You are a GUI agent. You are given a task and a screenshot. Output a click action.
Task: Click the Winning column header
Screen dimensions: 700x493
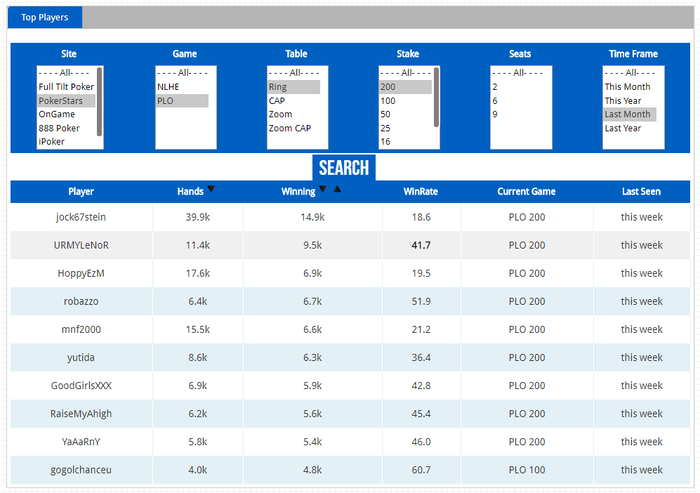(298, 192)
